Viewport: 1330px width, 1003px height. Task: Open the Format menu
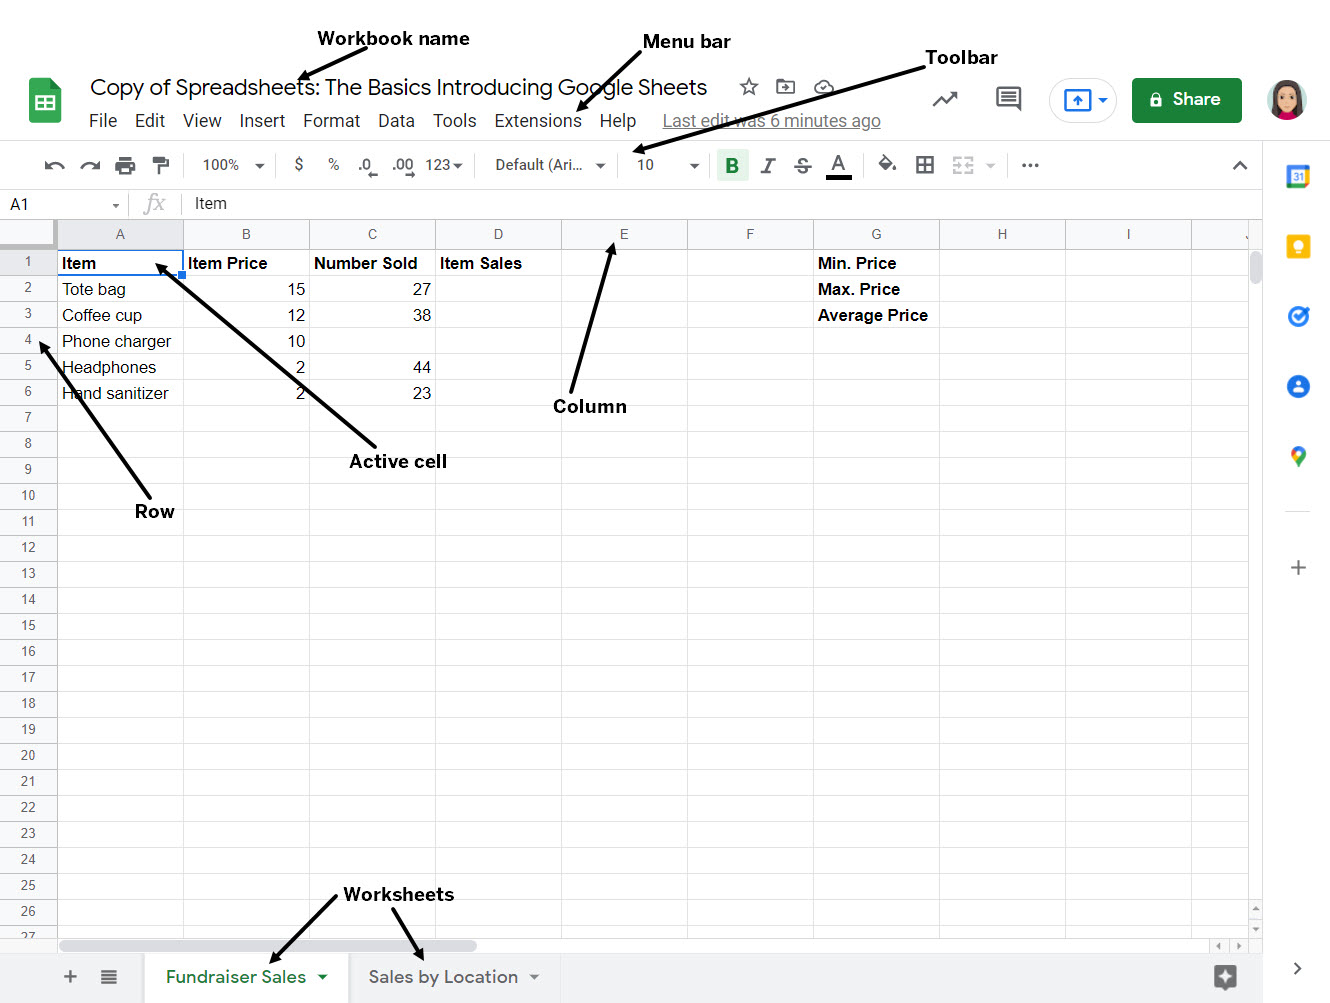(332, 121)
